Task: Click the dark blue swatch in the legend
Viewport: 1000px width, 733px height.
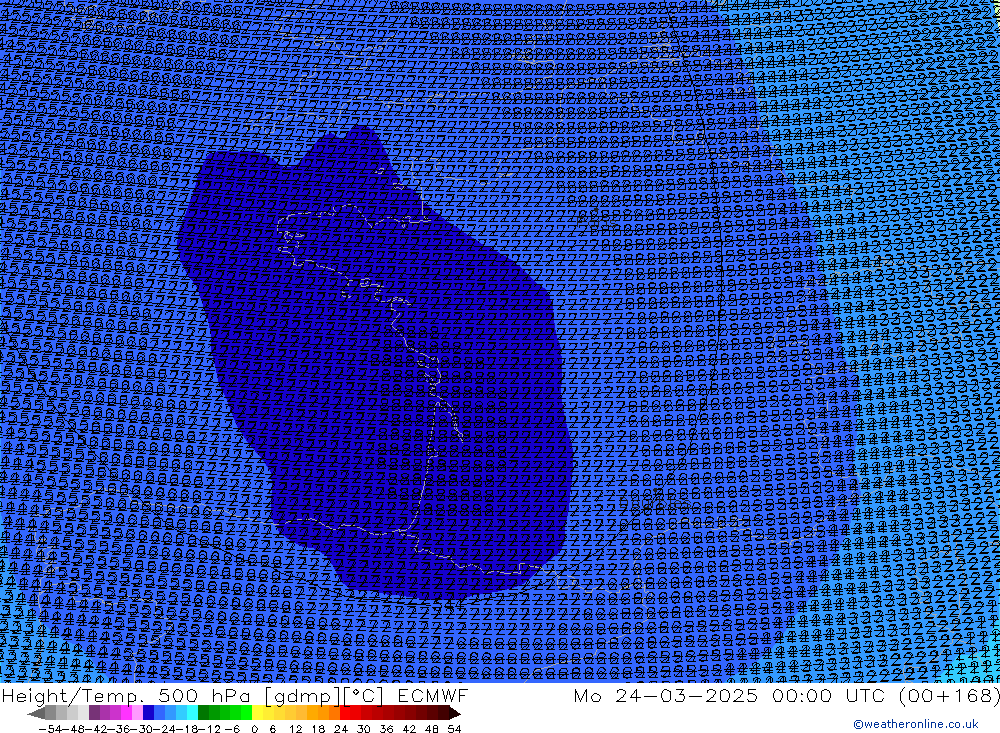Action: 148,713
